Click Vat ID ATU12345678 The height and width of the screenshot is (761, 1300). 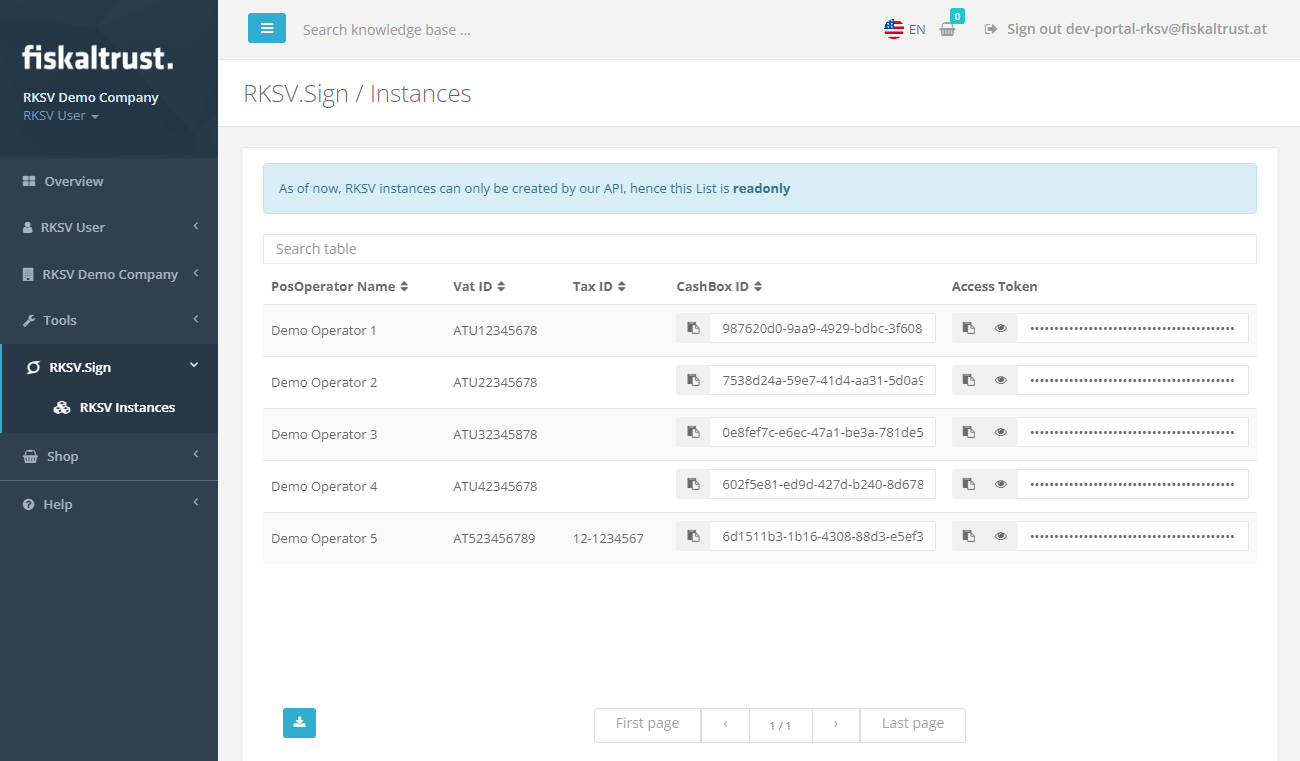pos(495,330)
